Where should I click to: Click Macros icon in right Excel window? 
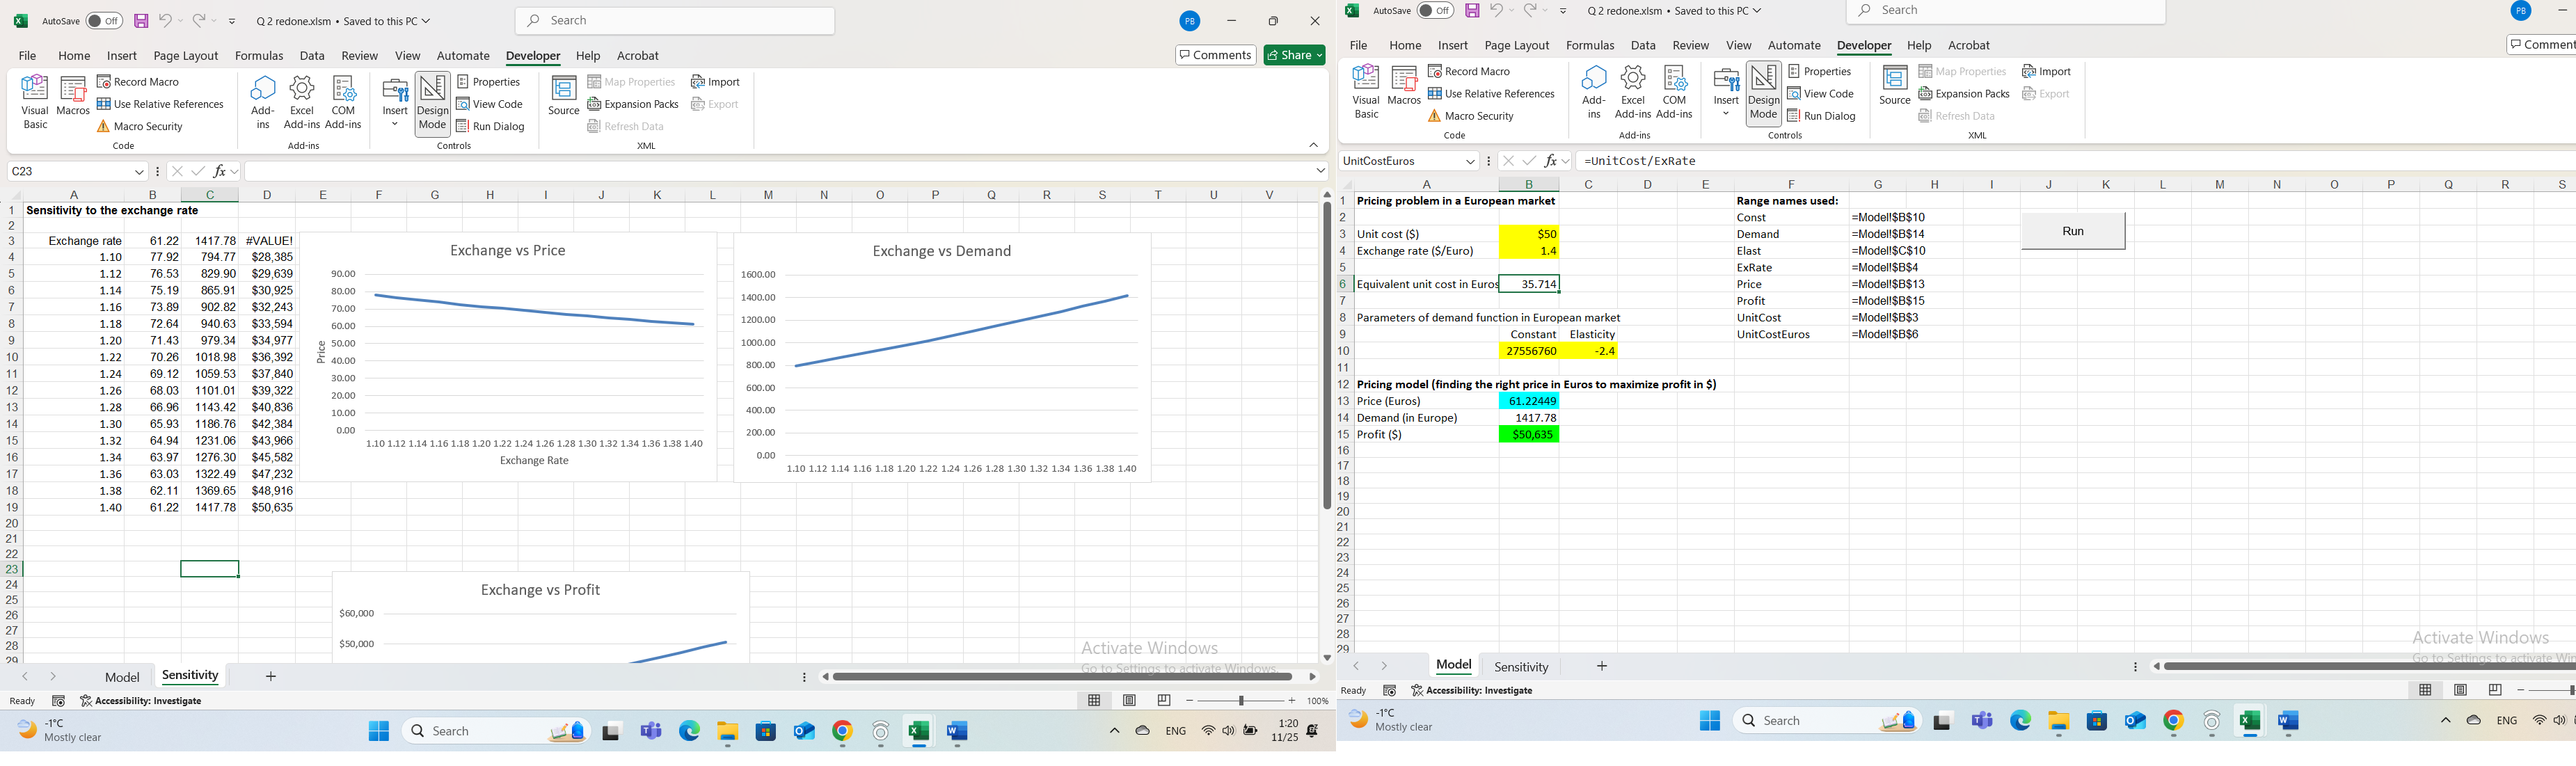(1404, 87)
